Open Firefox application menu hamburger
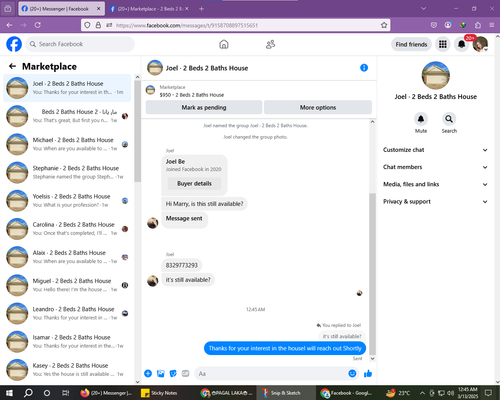The height and width of the screenshot is (400, 500). click(492, 25)
